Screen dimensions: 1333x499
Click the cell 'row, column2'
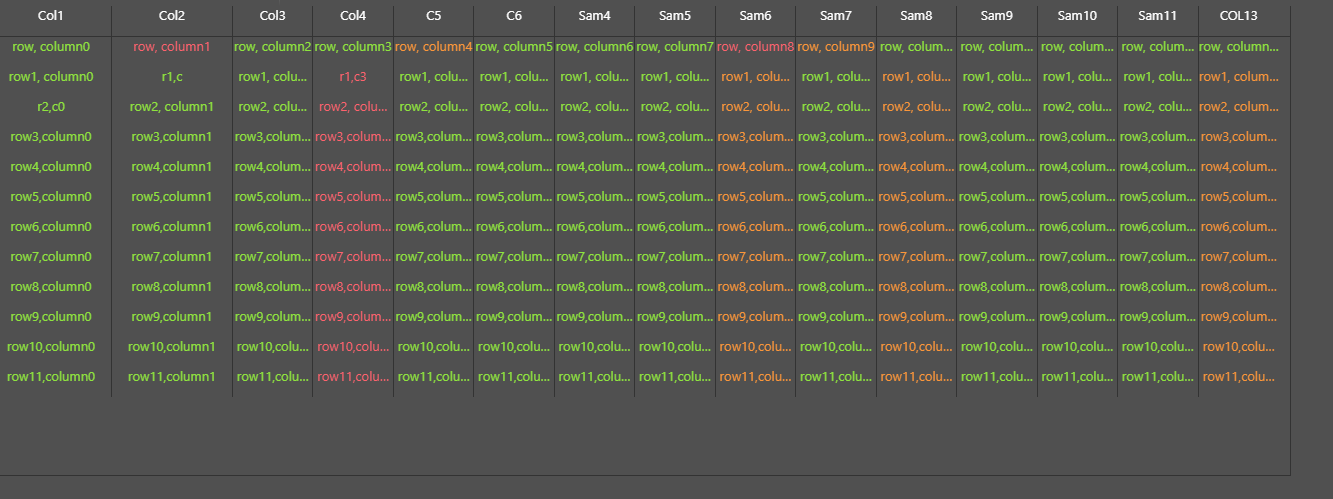272,47
